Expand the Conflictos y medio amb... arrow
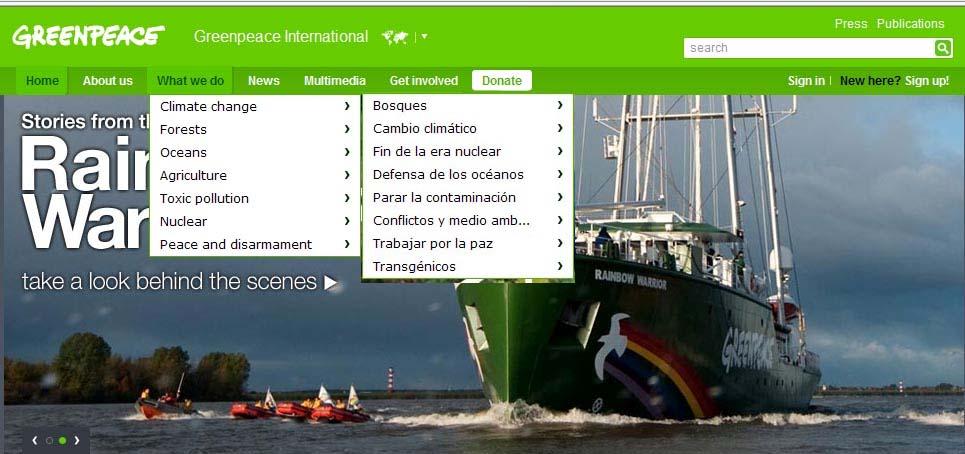965x454 pixels. pos(560,220)
